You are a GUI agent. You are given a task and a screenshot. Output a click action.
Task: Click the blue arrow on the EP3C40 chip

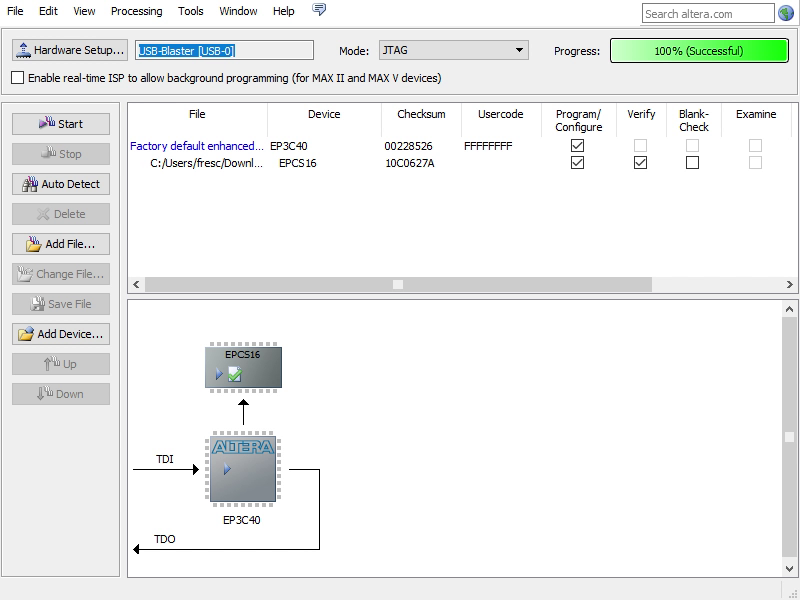pos(227,468)
